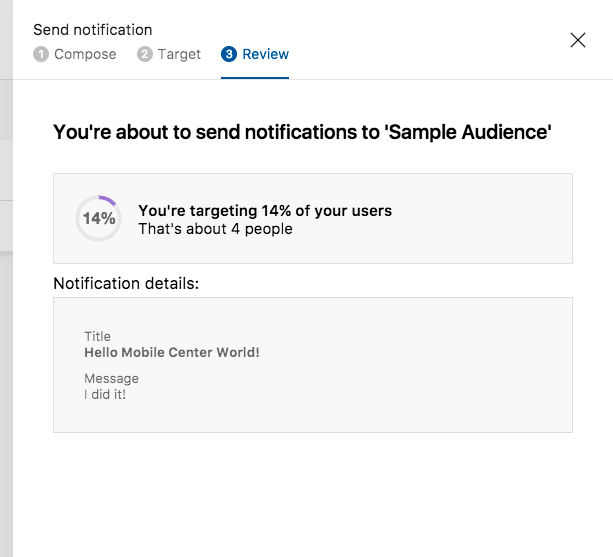Select 'You're targeting 14% of your users' text

pyautogui.click(x=265, y=211)
